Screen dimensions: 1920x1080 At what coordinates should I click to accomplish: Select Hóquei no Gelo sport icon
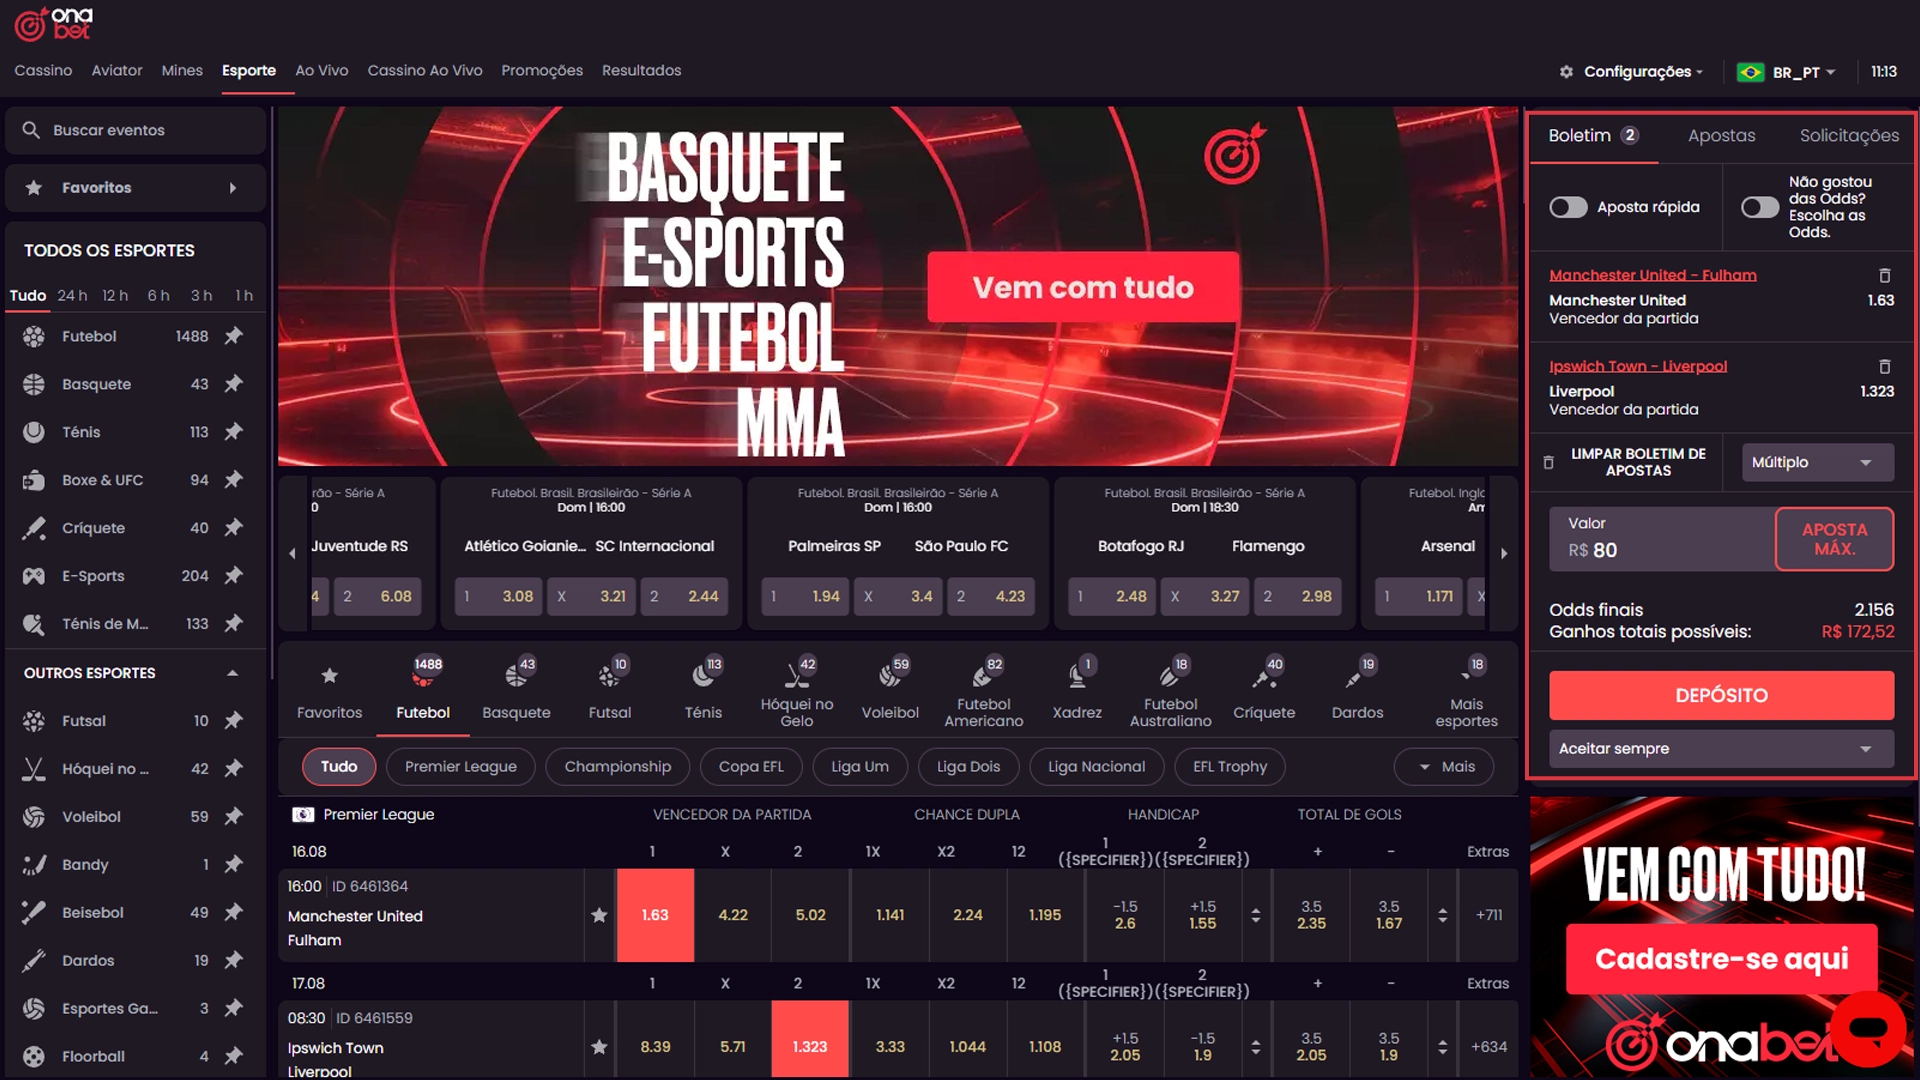pos(797,689)
